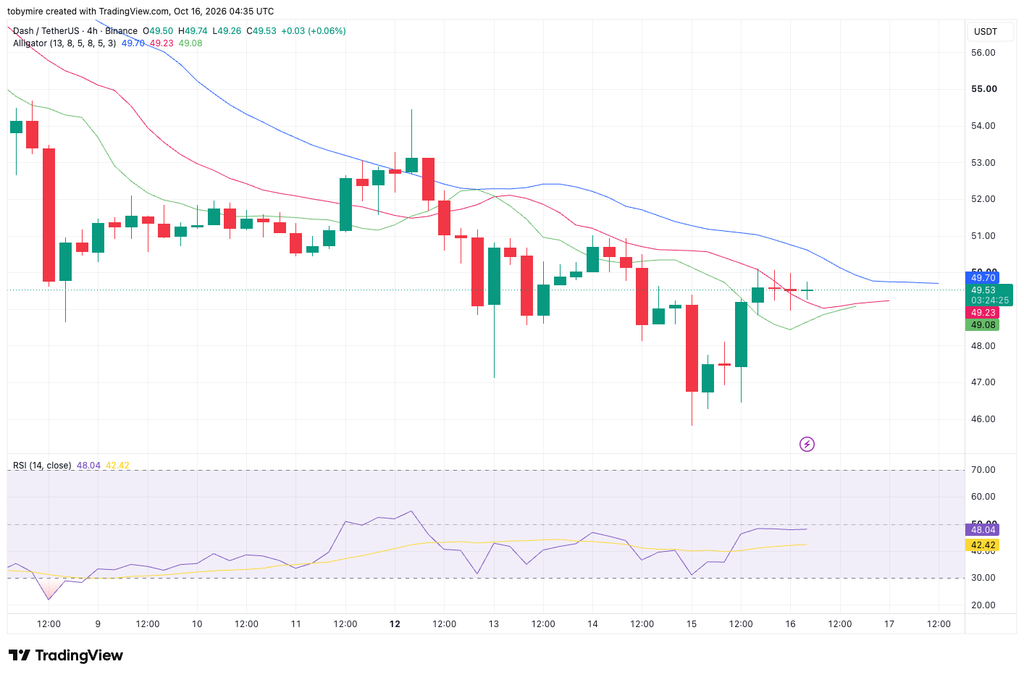
Task: Click the bold 55.00 price axis label
Action: tap(984, 89)
